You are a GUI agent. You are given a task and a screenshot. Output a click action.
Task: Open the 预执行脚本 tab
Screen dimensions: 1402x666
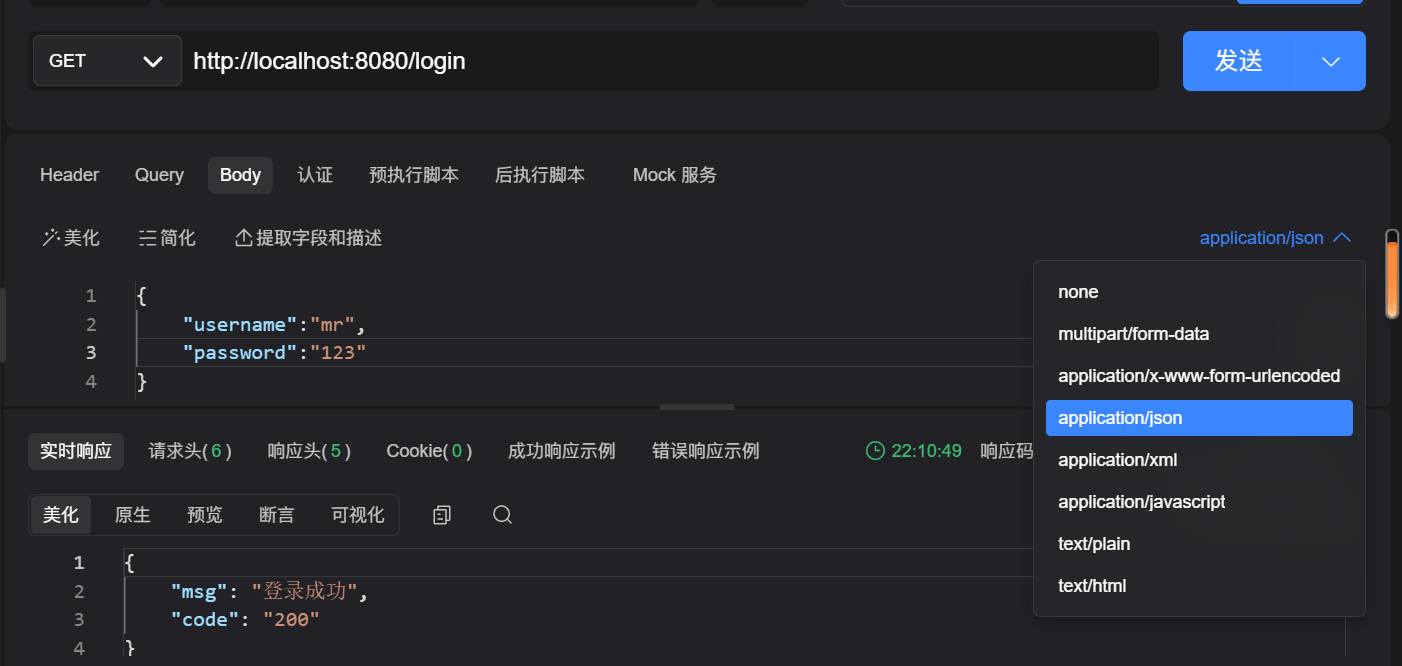click(414, 175)
